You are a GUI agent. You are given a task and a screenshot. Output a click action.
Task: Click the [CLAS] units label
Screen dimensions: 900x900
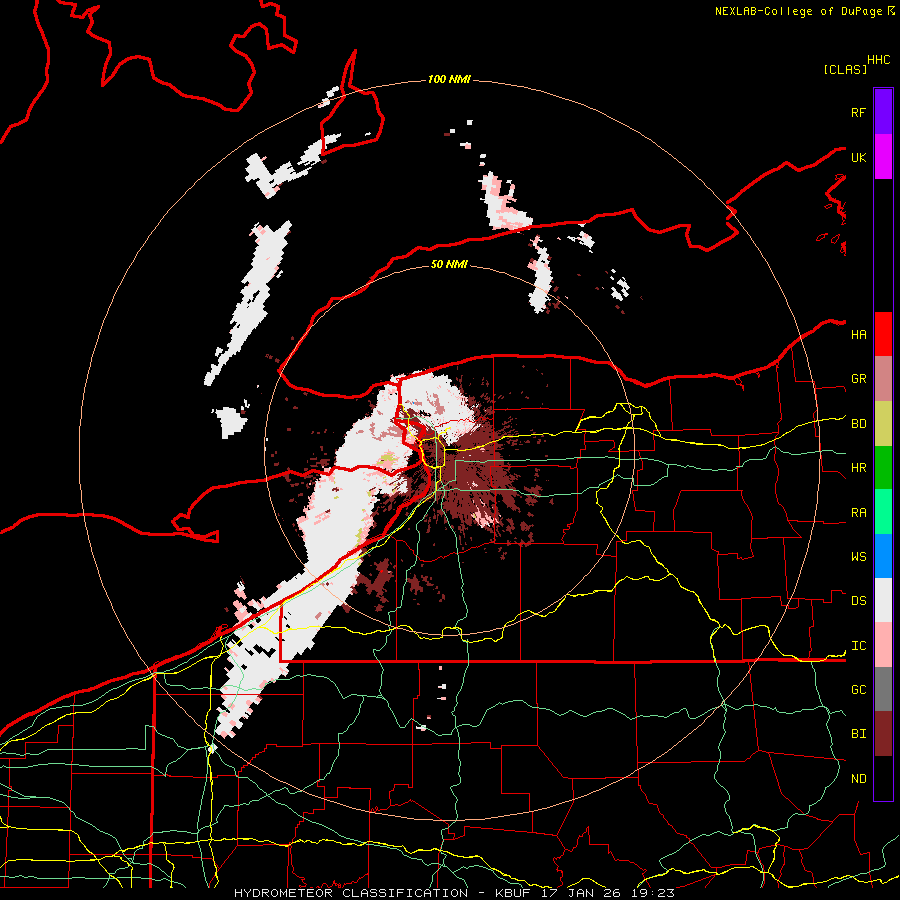pos(845,69)
